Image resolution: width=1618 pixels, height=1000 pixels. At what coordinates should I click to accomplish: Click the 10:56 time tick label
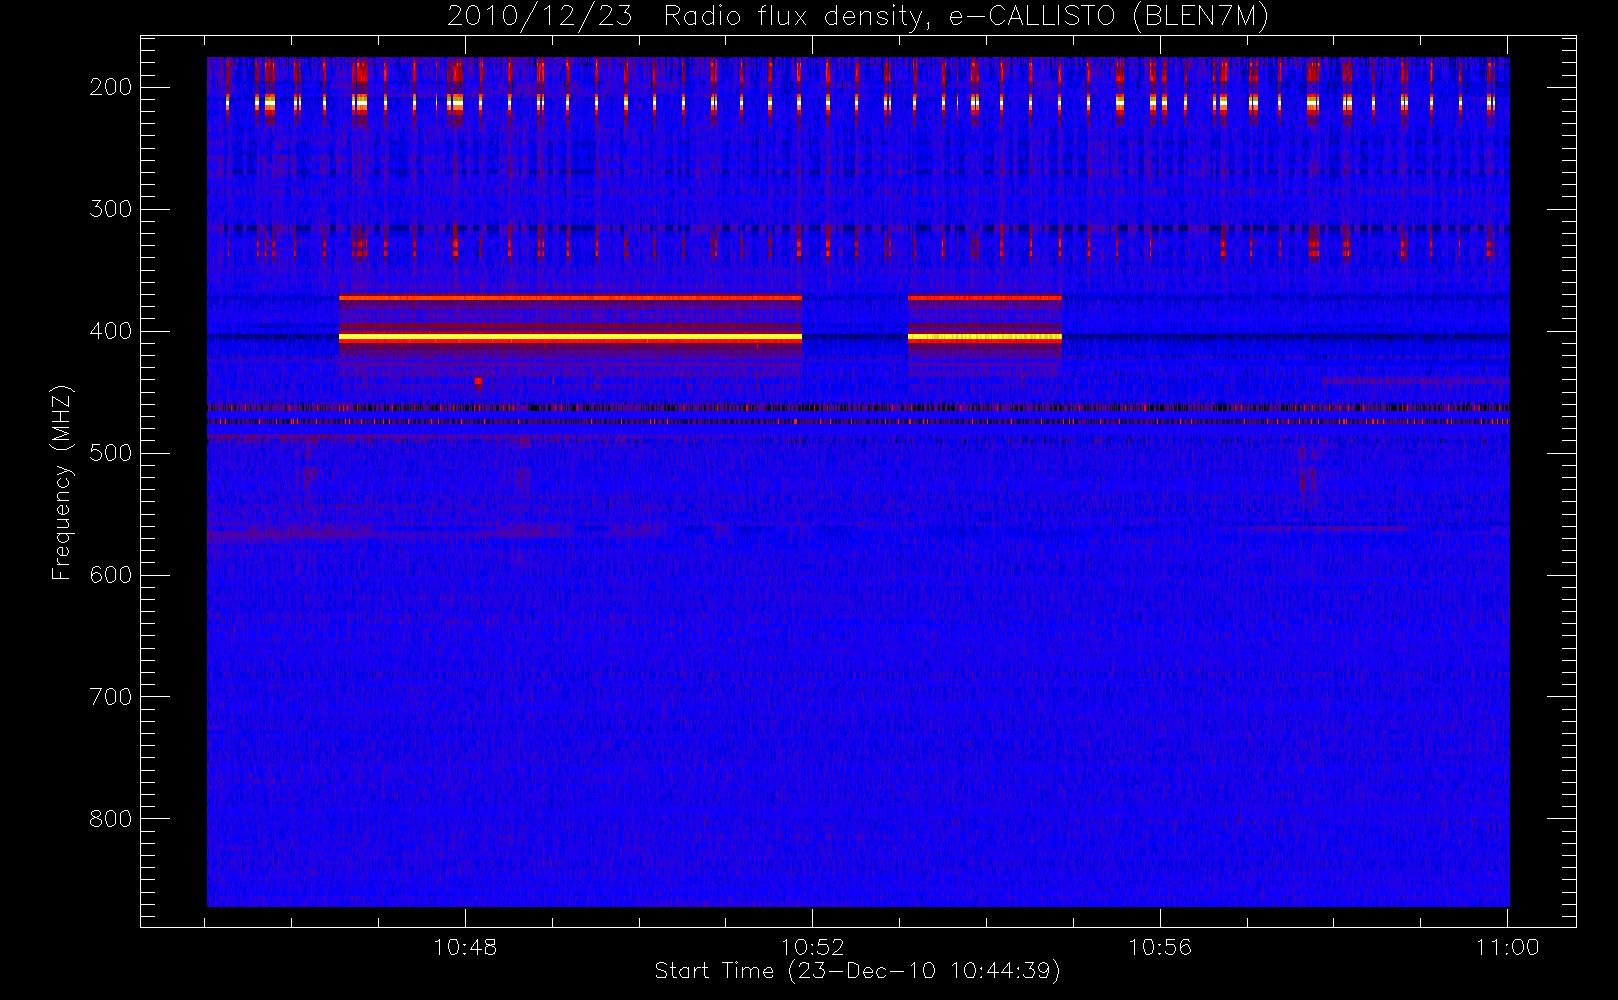pos(1160,947)
